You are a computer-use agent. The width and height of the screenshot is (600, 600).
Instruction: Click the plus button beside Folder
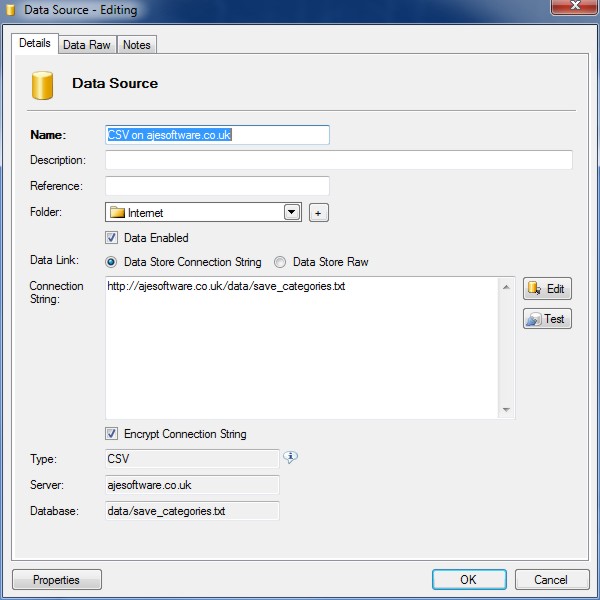318,212
